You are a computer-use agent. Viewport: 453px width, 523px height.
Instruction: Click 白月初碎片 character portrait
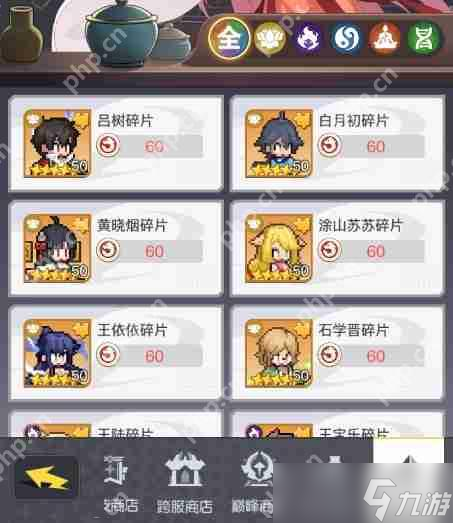pyautogui.click(x=279, y=143)
